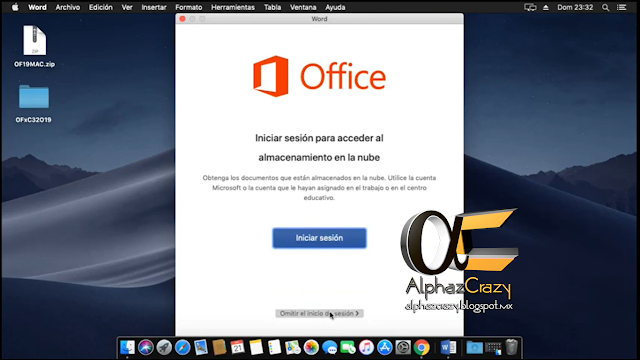The height and width of the screenshot is (360, 640).
Task: Open the Mail stamp icon in dock
Action: click(x=201, y=347)
